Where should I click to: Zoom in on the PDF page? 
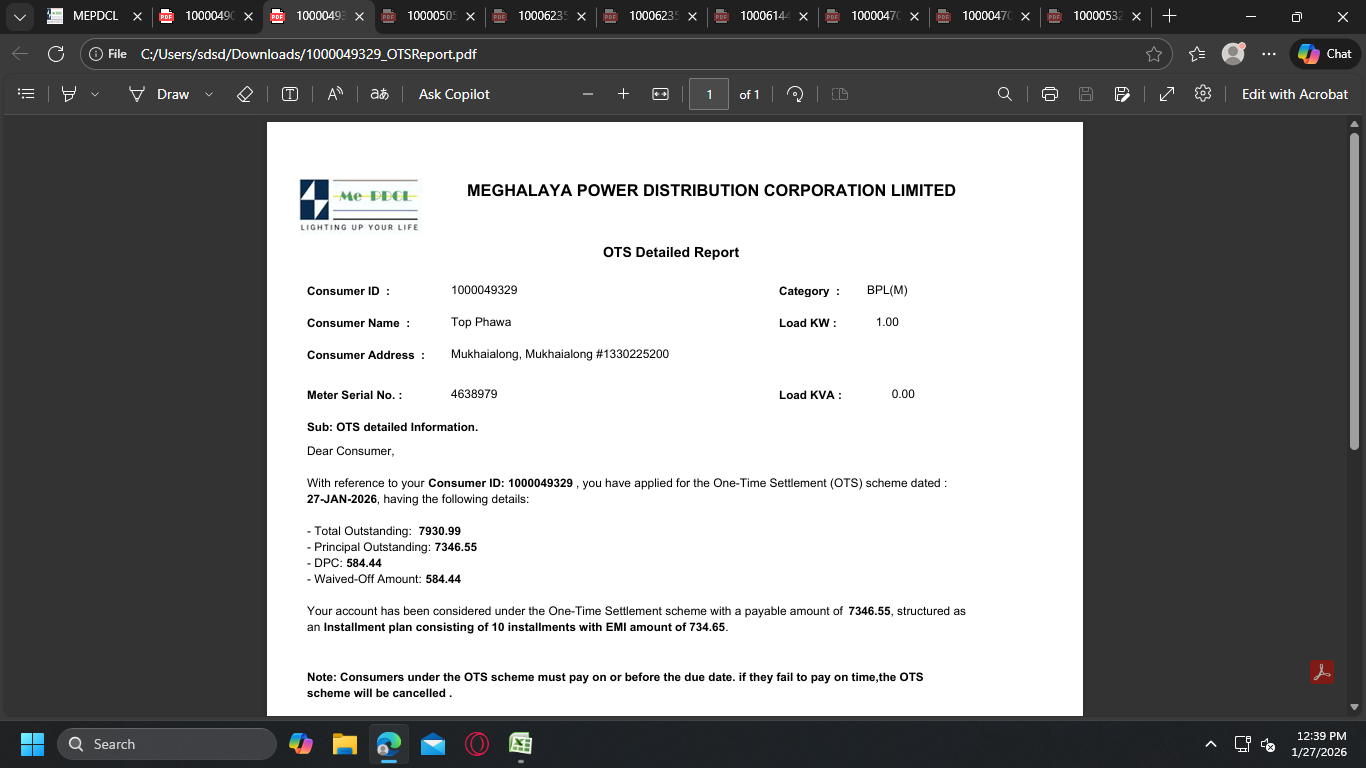pyautogui.click(x=623, y=94)
